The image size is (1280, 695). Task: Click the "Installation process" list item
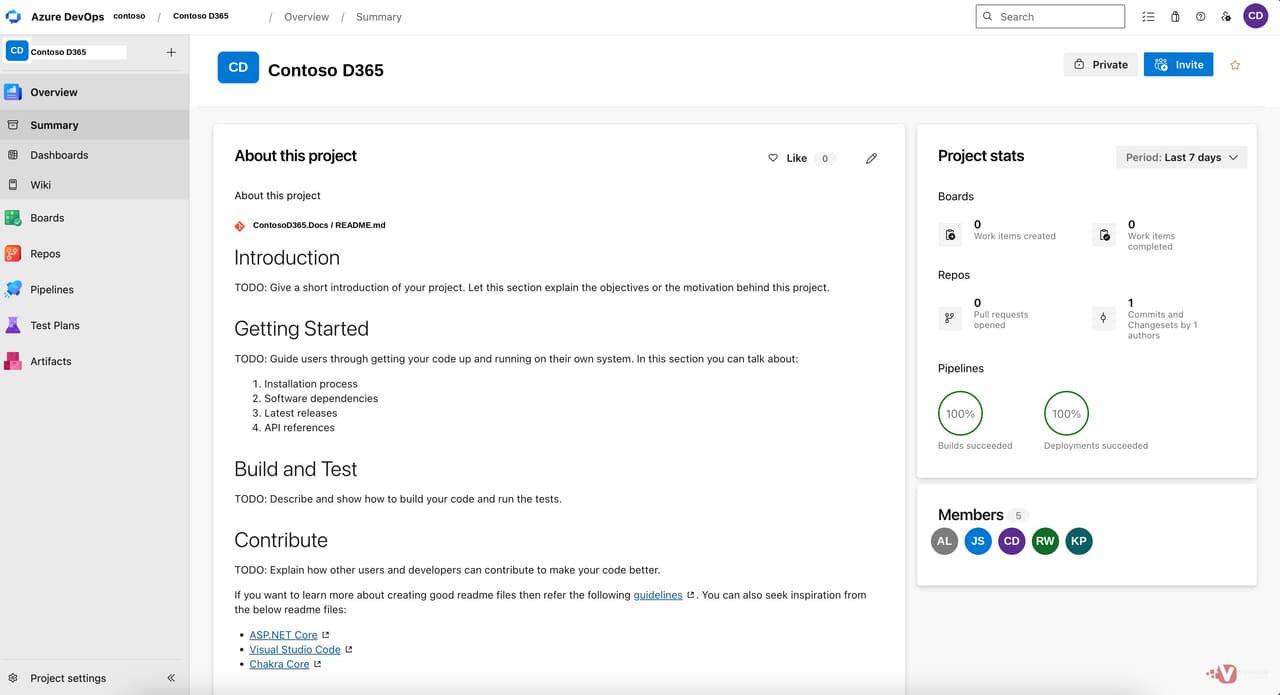[x=311, y=384]
